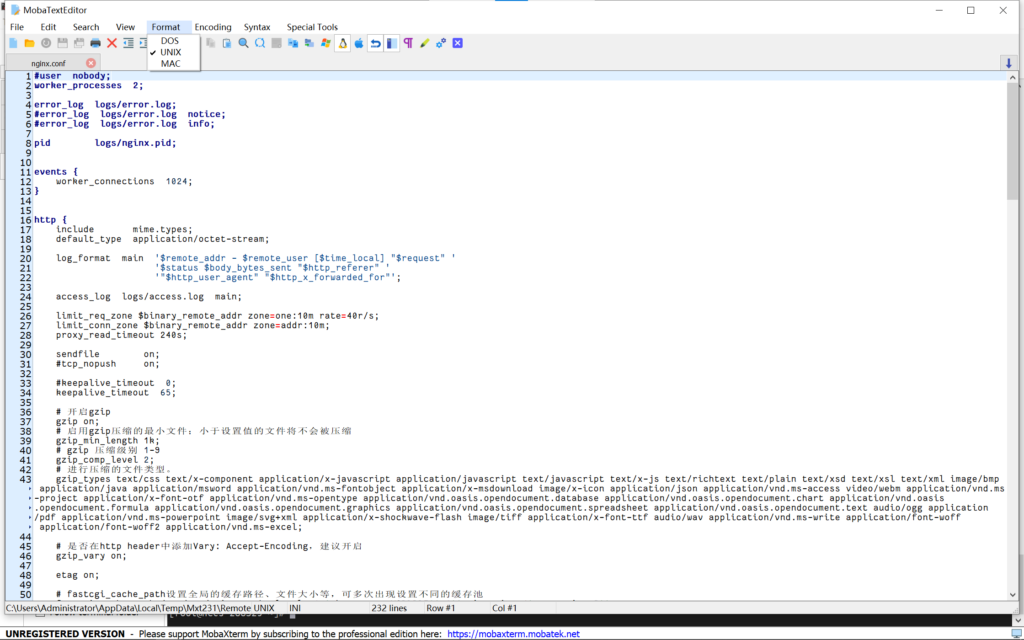This screenshot has width=1024, height=640.
Task: Click the red X delete icon
Action: (x=112, y=43)
